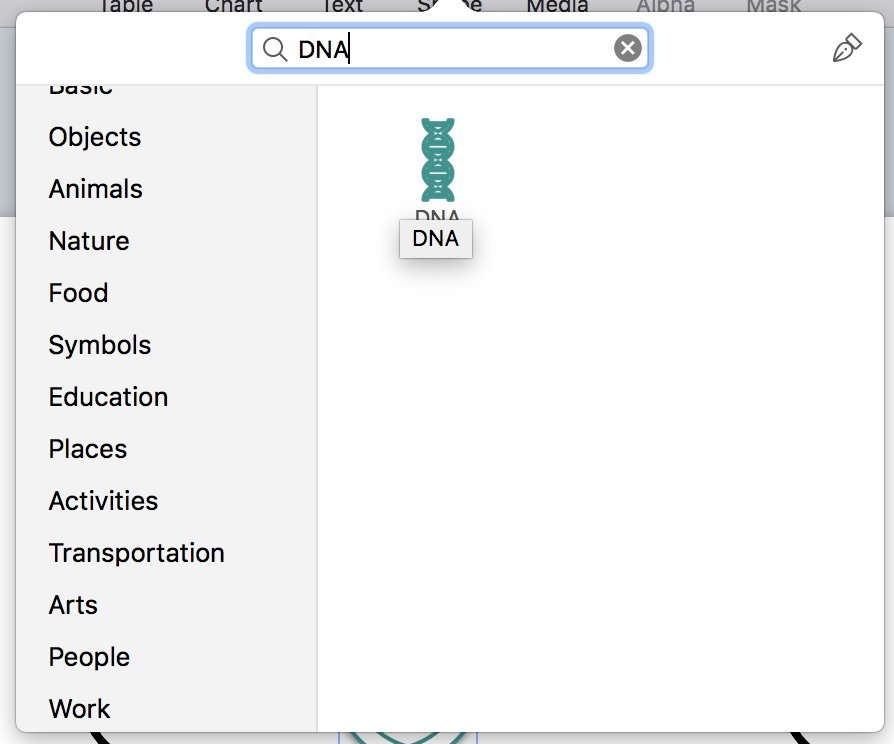Viewport: 894px width, 744px height.
Task: Select the Objects category
Action: pos(95,137)
